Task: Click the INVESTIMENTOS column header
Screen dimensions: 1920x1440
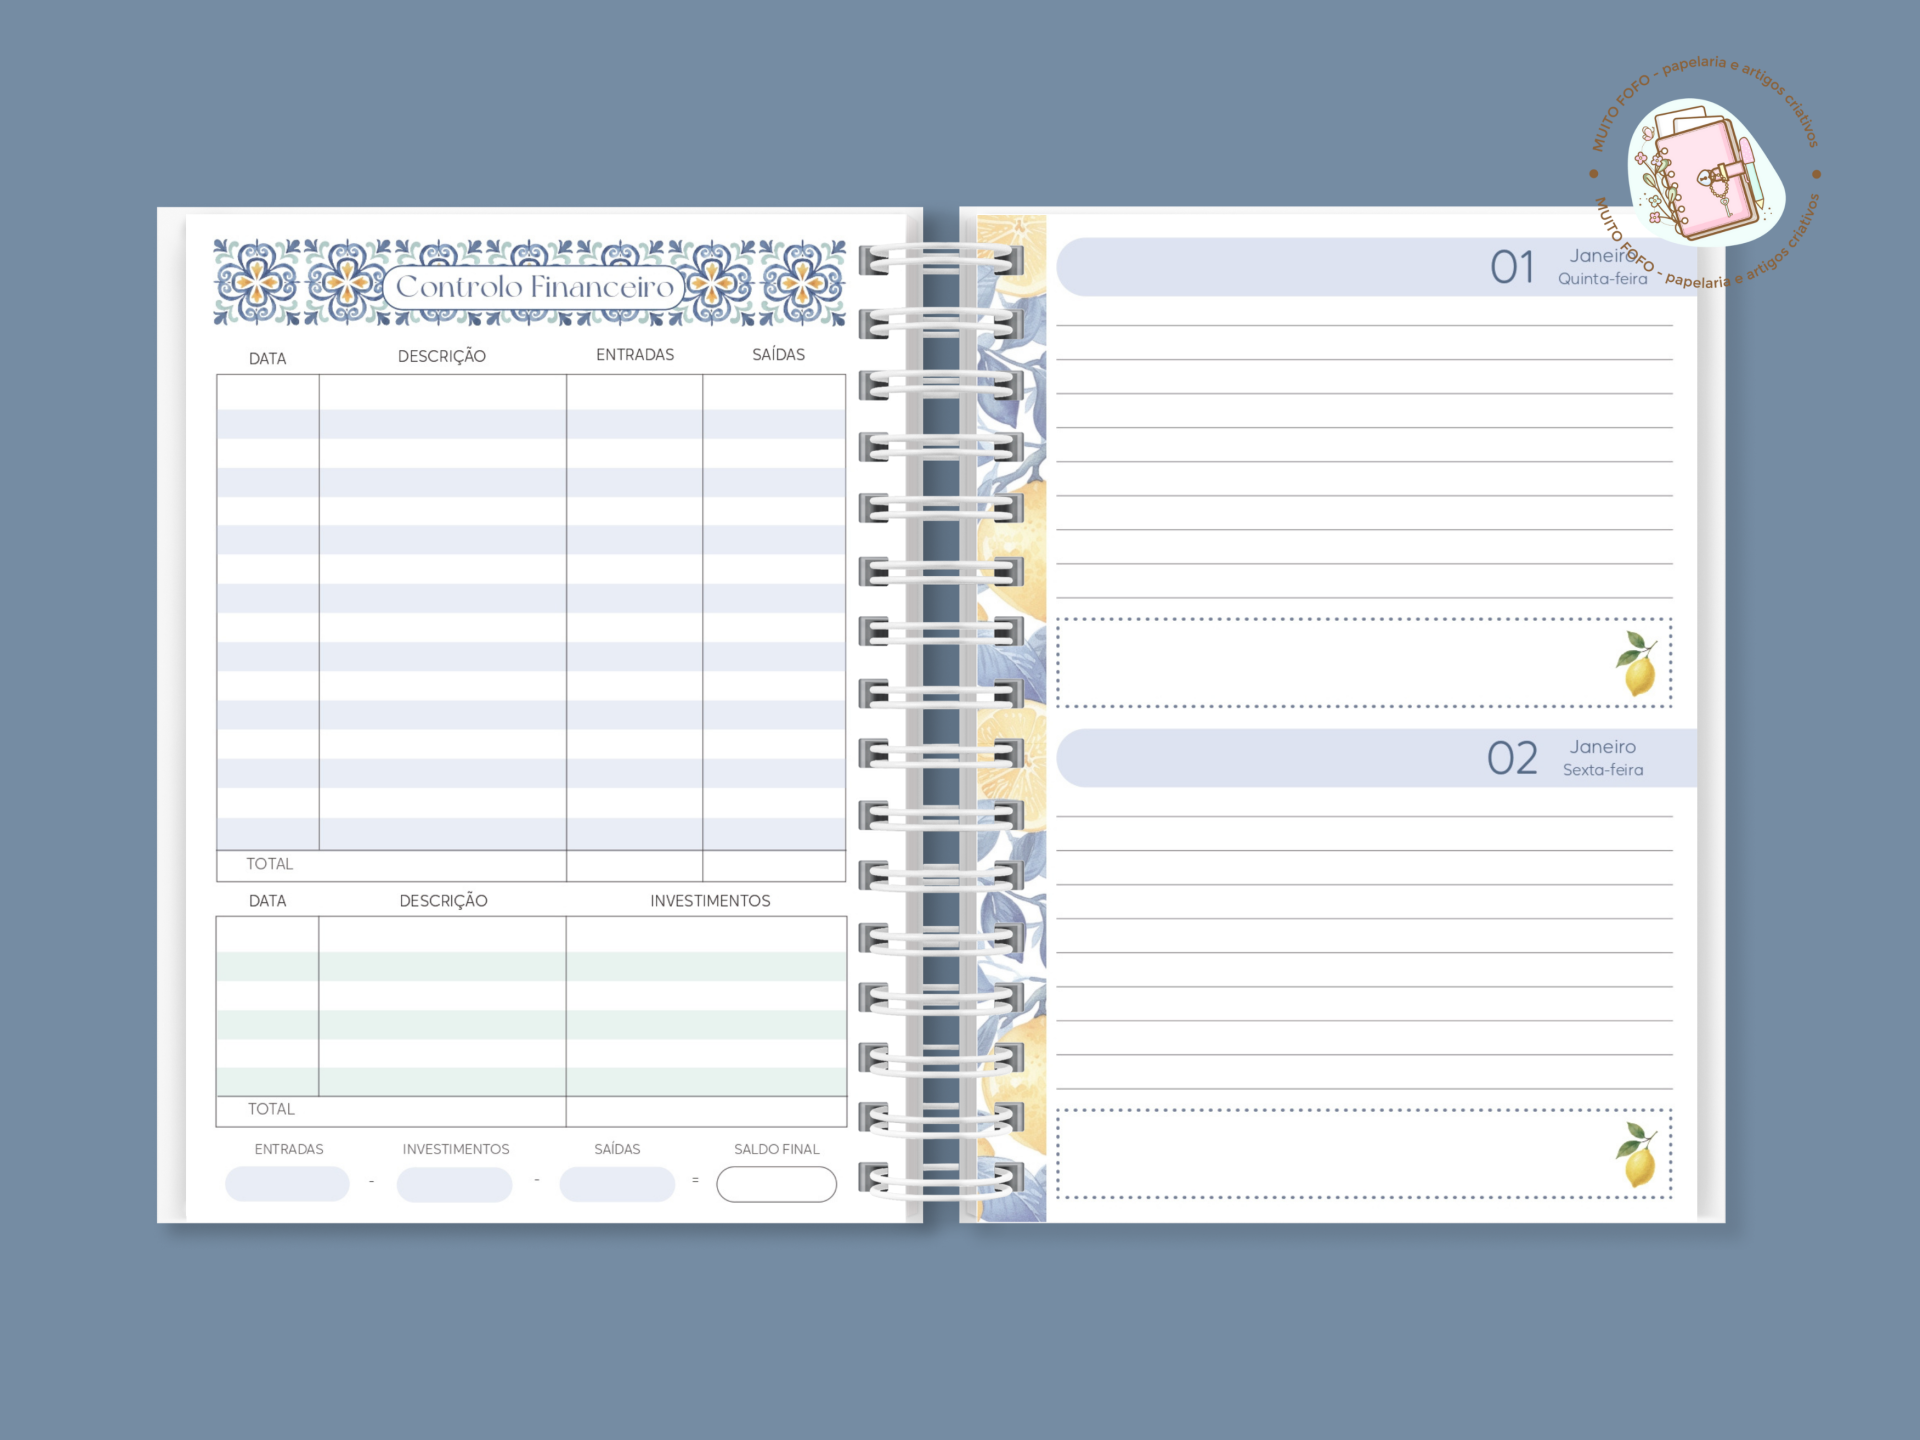Action: pyautogui.click(x=710, y=901)
